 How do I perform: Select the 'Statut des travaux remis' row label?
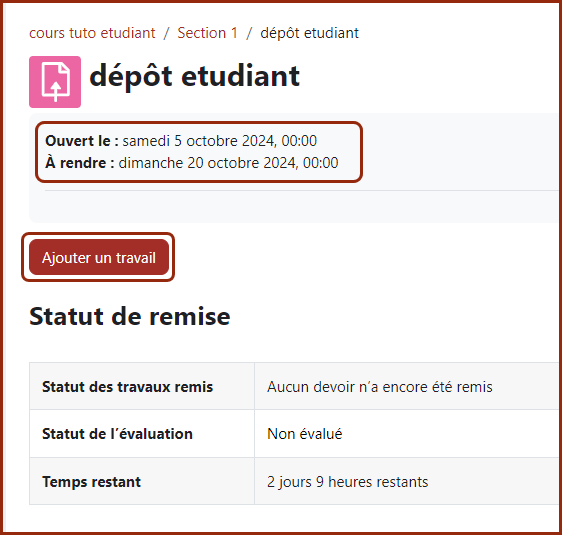128,387
